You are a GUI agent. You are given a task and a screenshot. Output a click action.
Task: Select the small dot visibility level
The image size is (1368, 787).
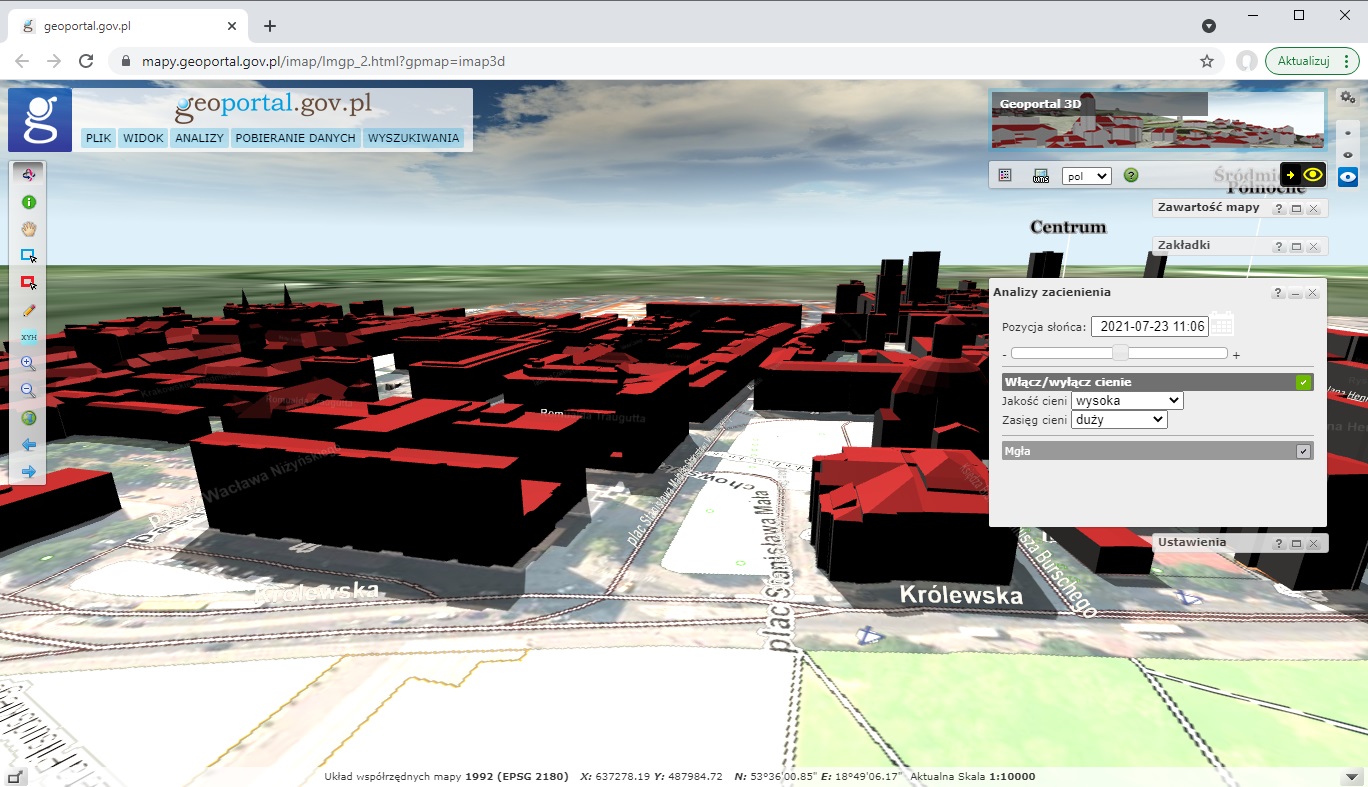point(1348,132)
